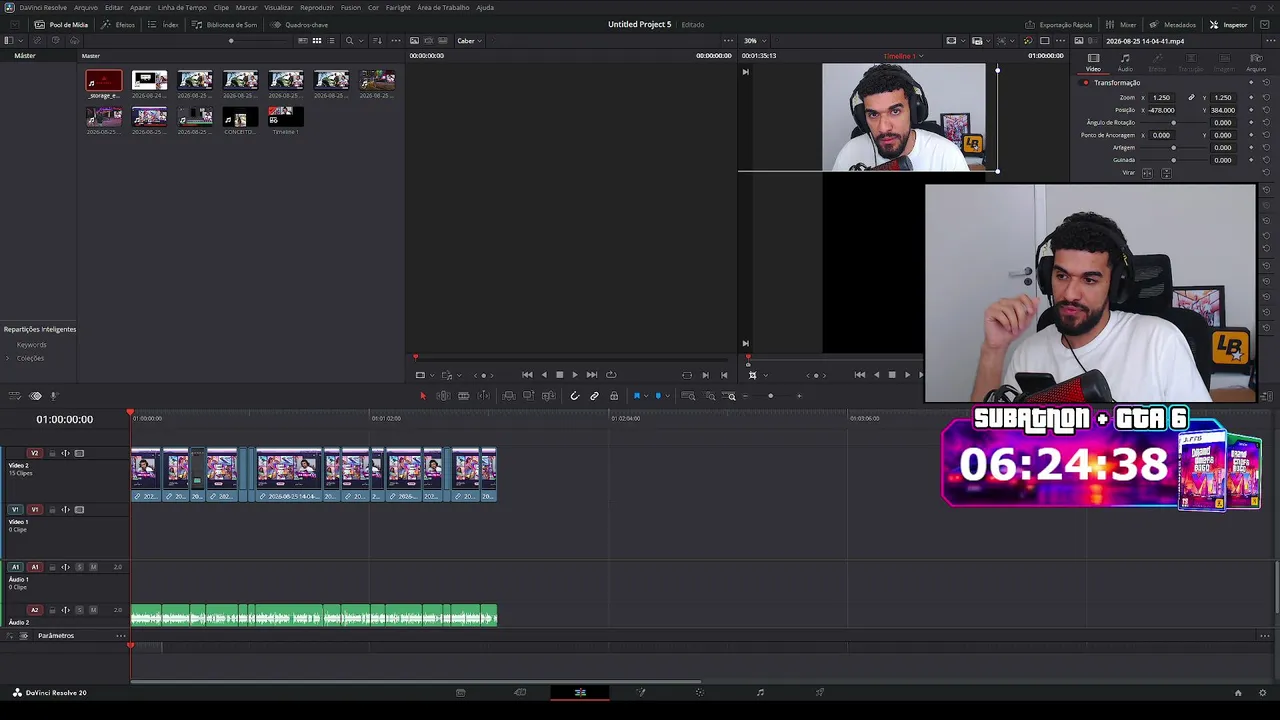Switch to the inspector Arquivo tab
Viewport: 1280px width, 720px height.
pos(1256,63)
